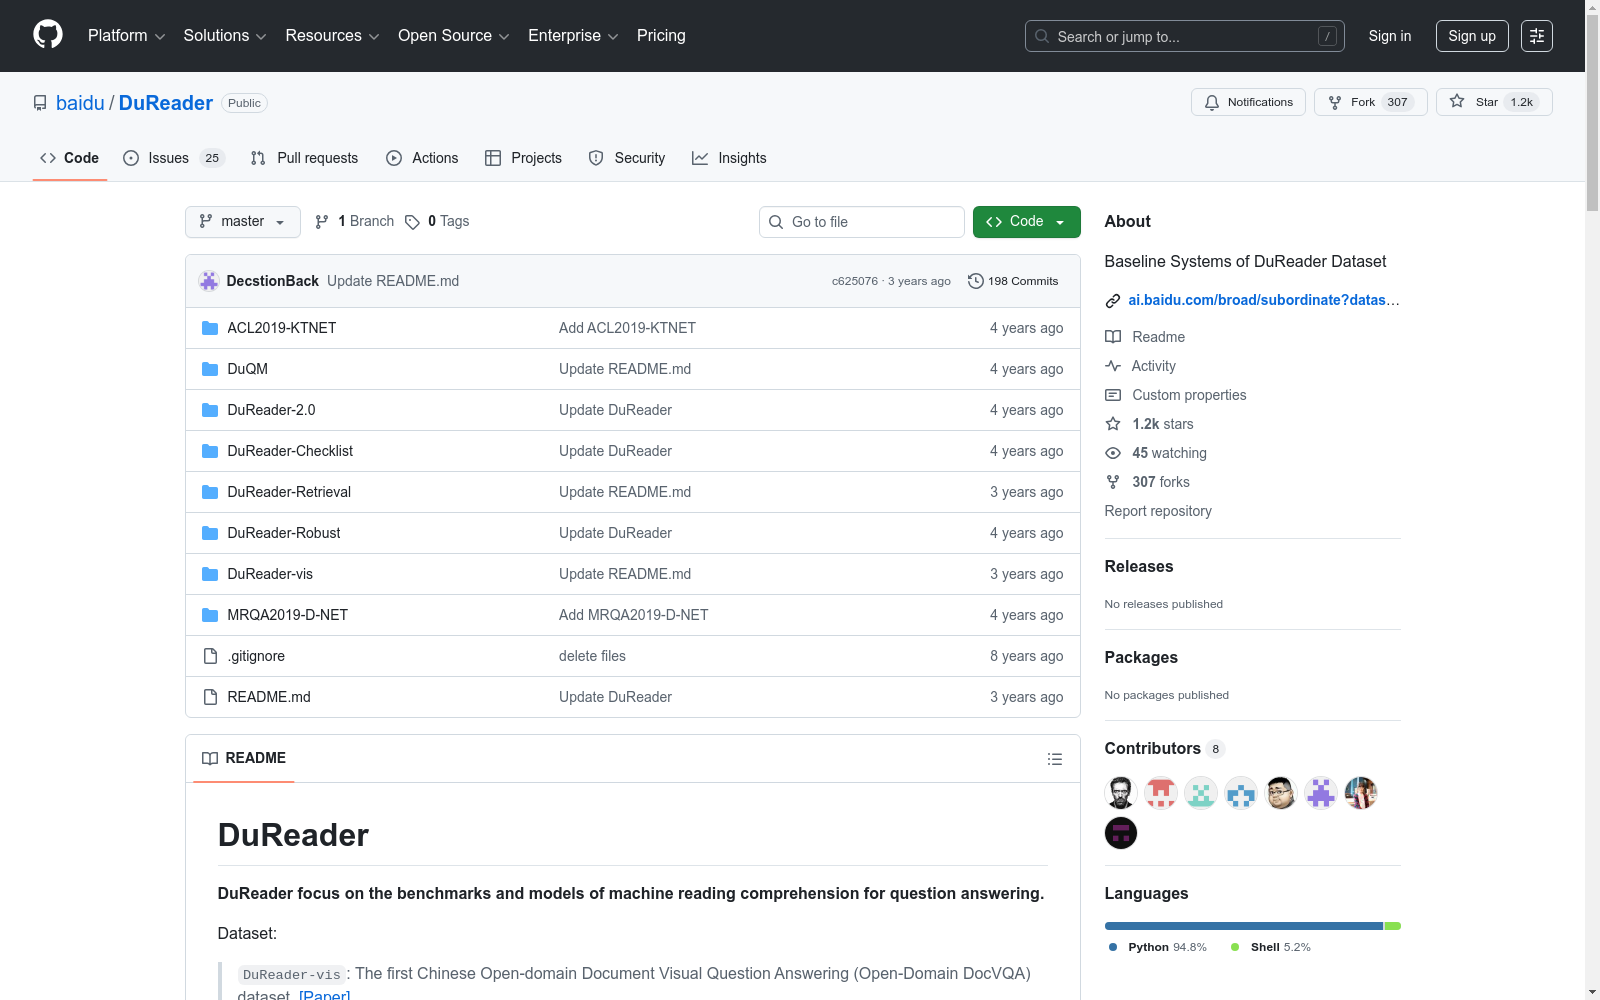Viewport: 1600px width, 1000px height.
Task: Open the README outline list icon
Action: tap(1054, 759)
